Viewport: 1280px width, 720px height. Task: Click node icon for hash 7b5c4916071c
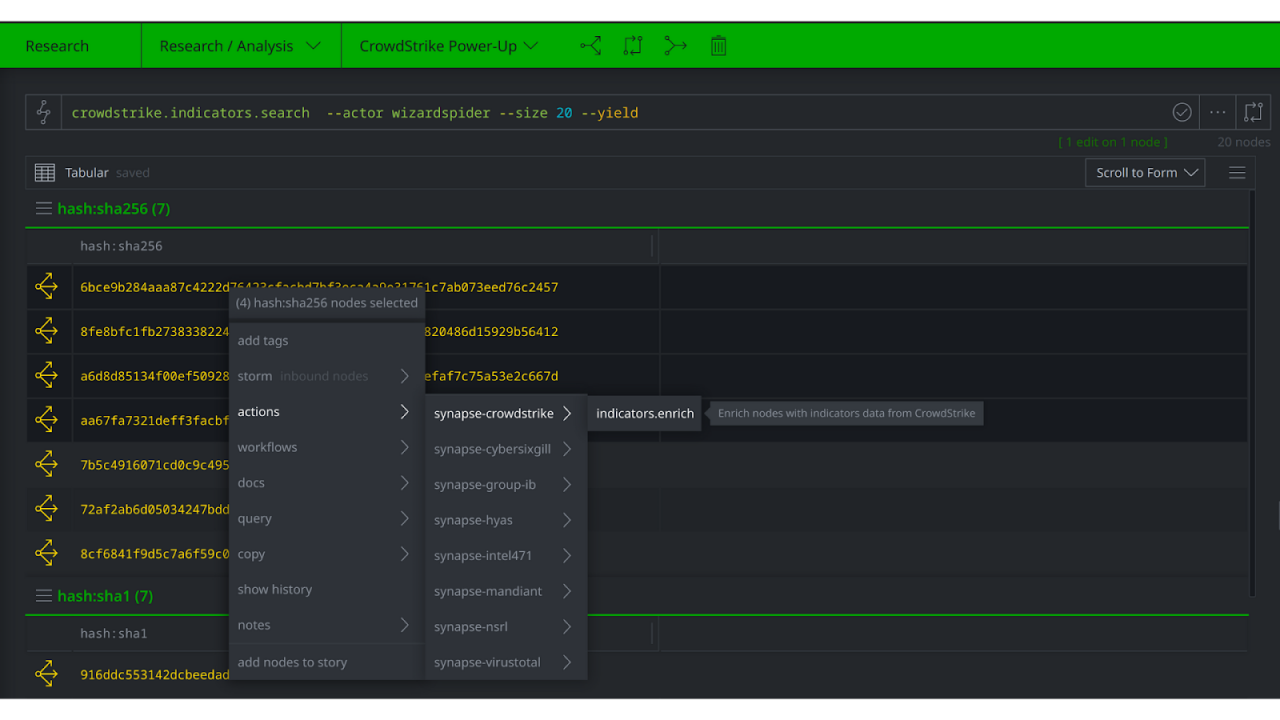point(46,464)
